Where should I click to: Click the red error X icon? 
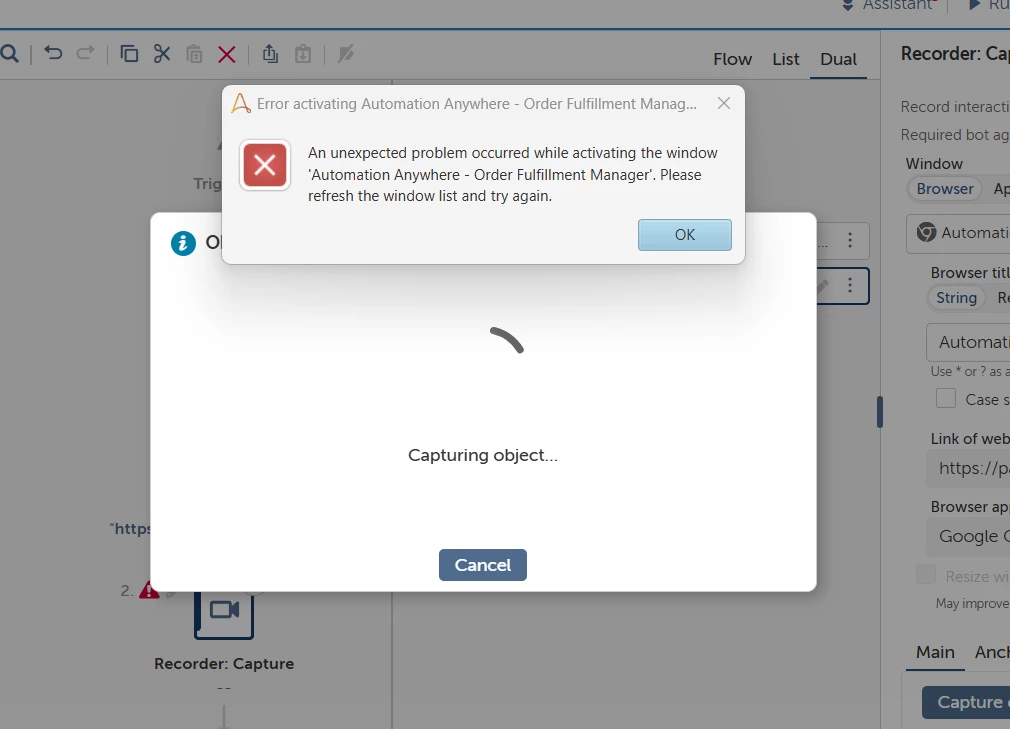coord(265,166)
